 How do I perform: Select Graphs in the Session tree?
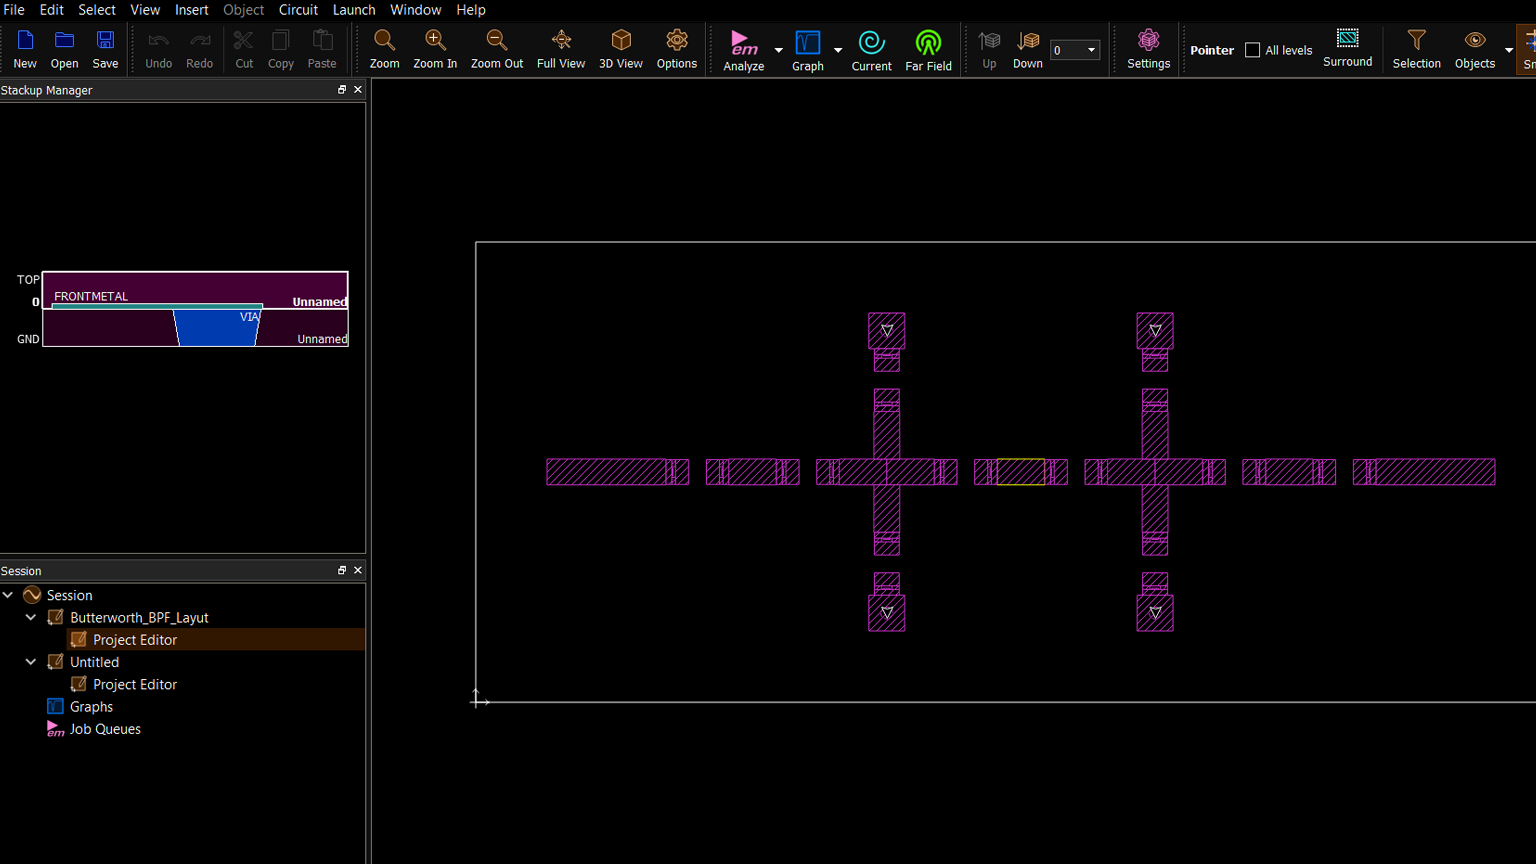point(91,707)
